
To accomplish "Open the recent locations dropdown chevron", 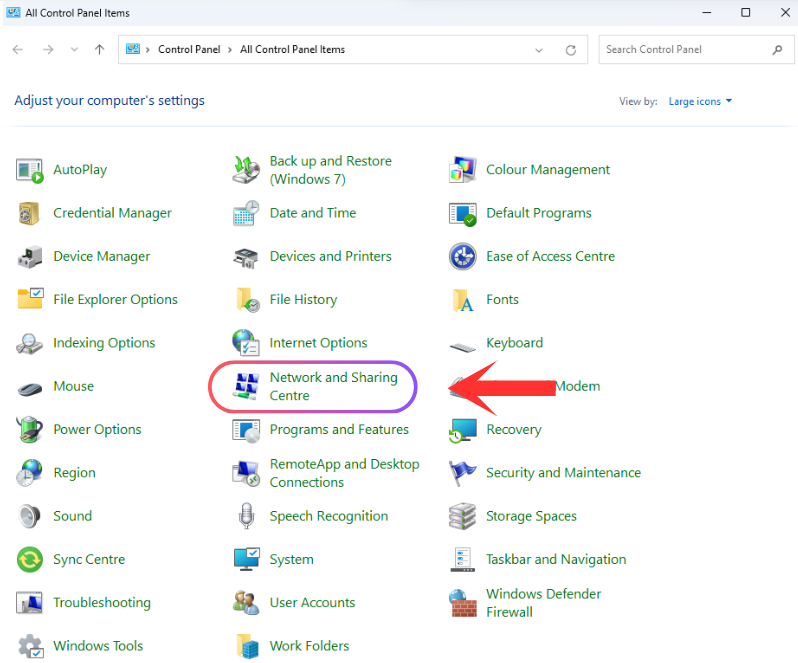I will (74, 49).
